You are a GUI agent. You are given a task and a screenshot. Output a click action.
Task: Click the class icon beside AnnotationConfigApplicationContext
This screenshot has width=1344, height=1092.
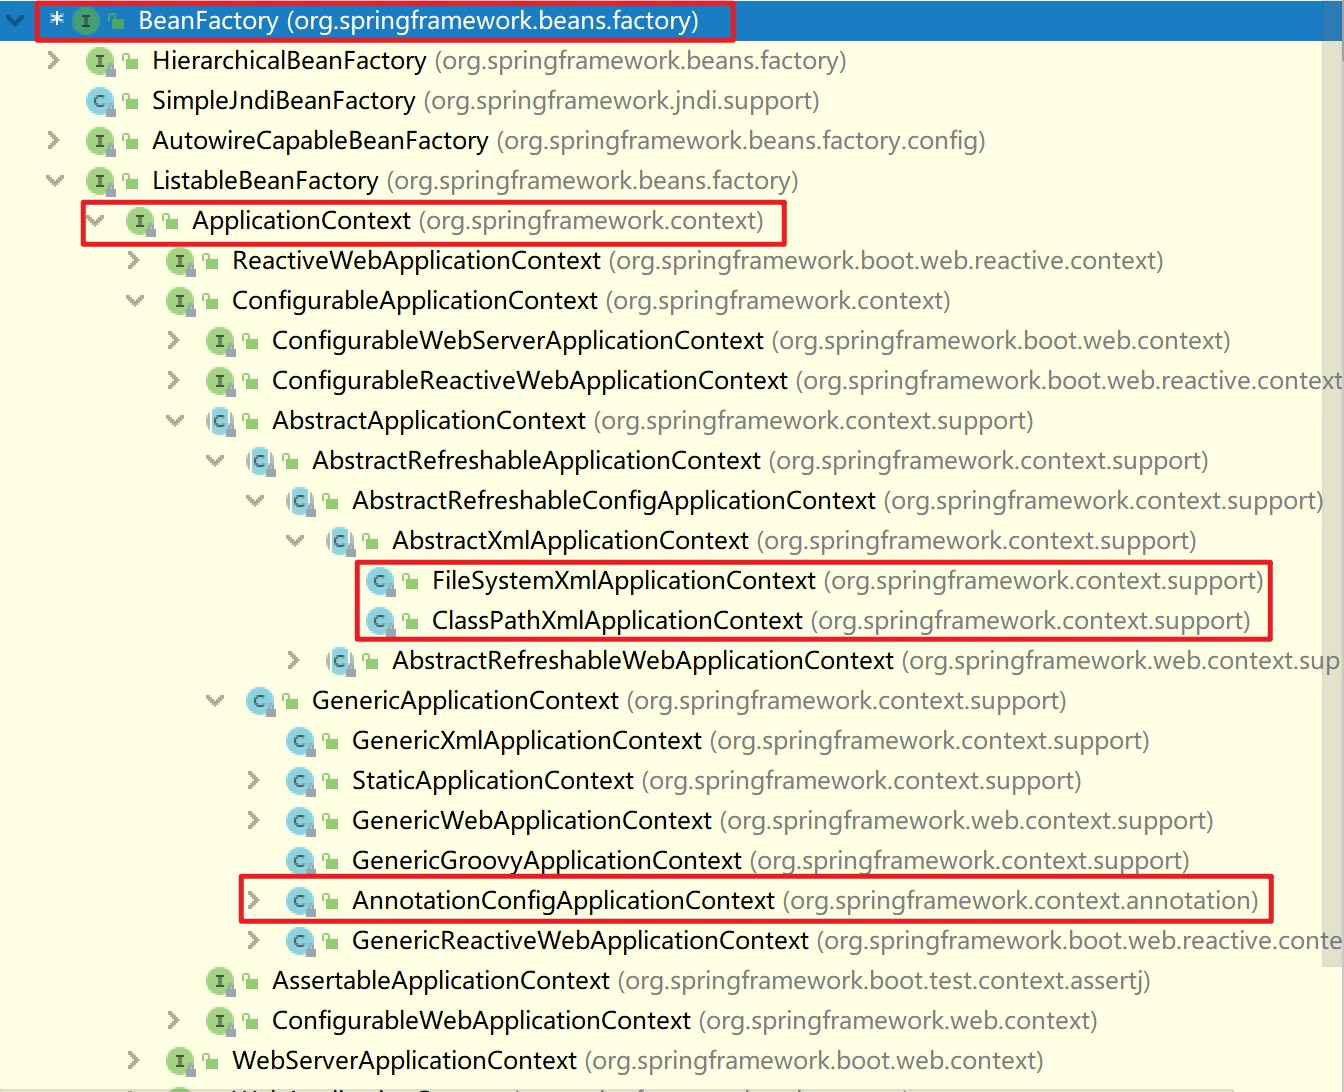(x=299, y=900)
